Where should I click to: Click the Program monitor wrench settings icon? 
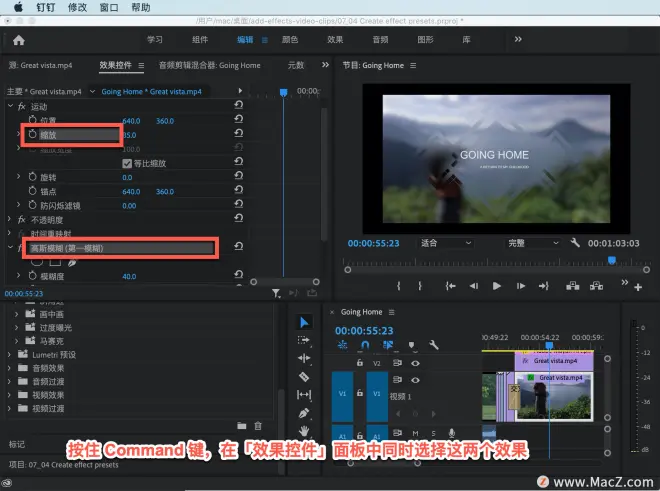(575, 243)
